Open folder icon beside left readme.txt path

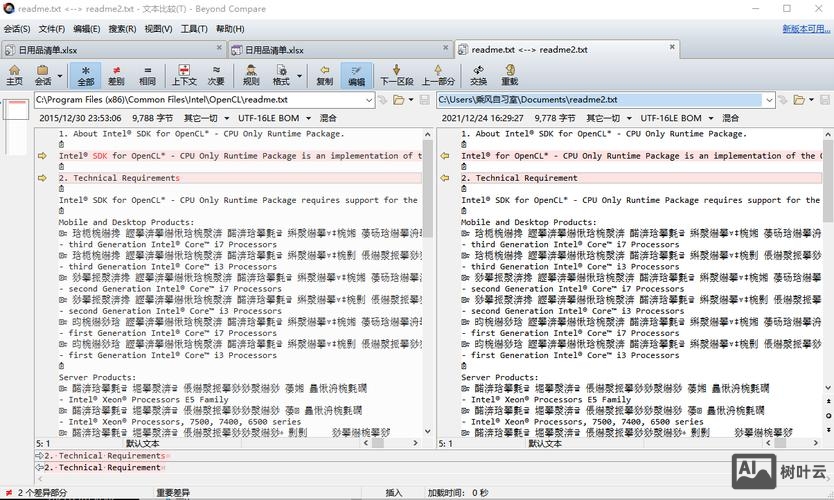(398, 99)
